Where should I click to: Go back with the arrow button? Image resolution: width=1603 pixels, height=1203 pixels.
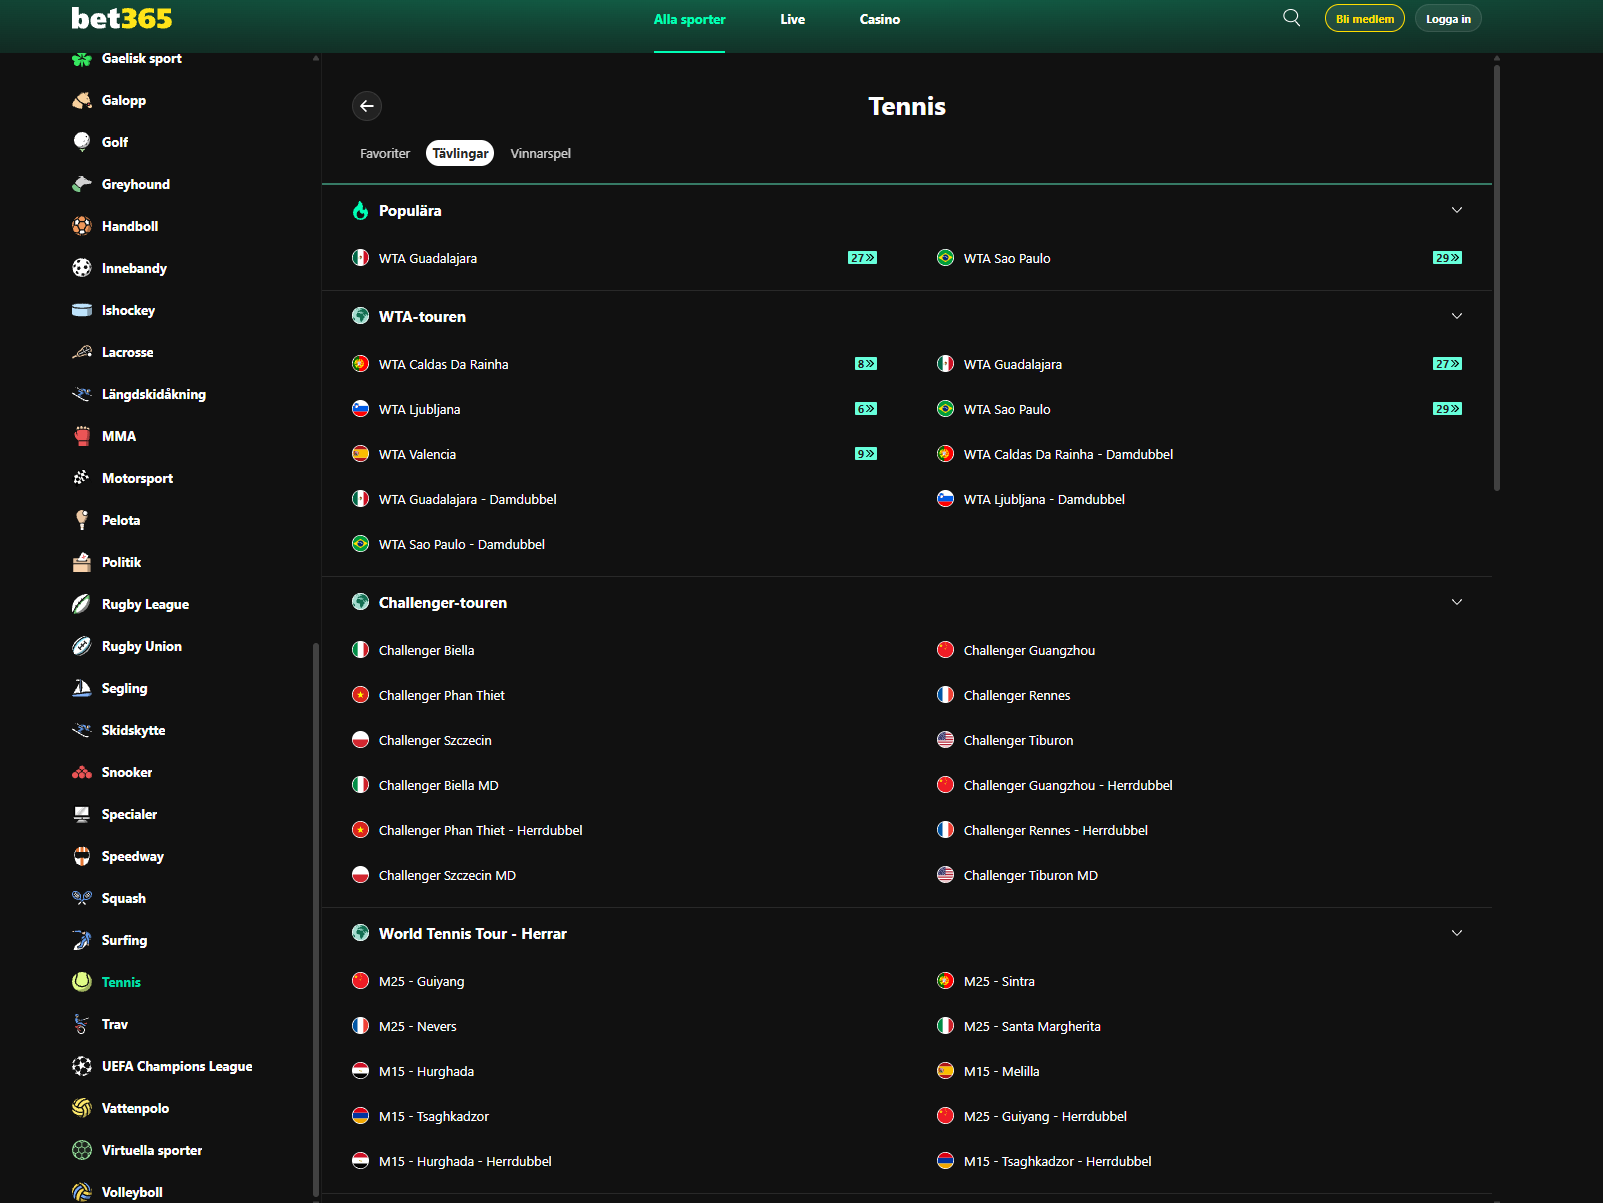[x=367, y=106]
